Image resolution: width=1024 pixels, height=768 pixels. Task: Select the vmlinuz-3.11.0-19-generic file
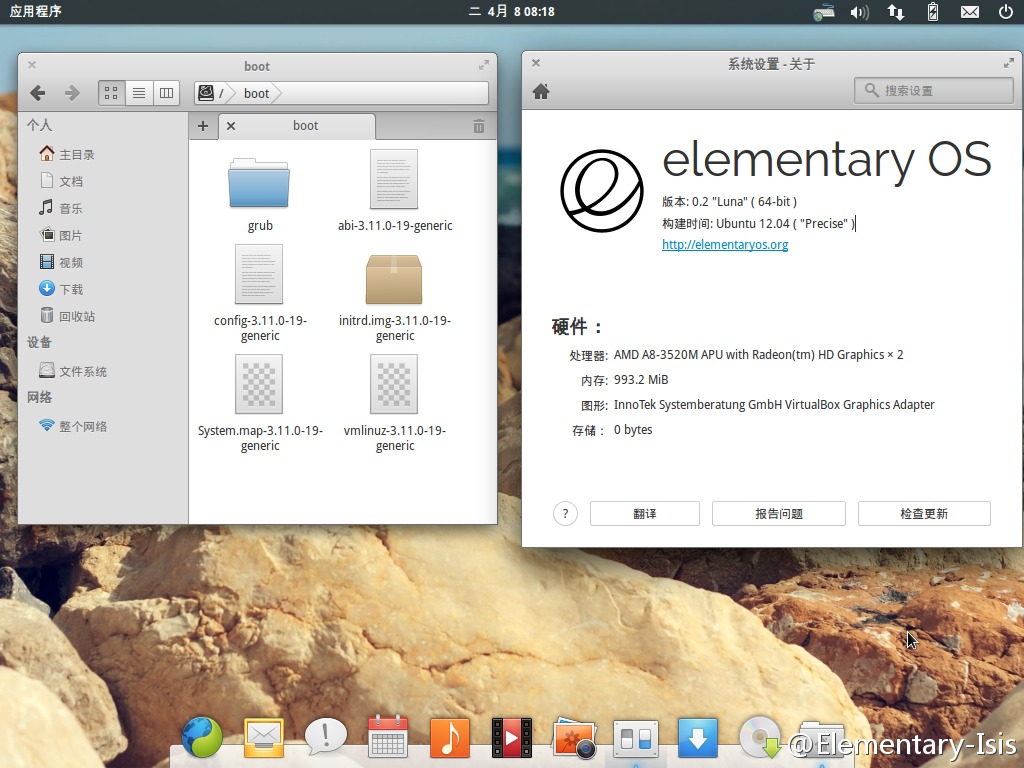(394, 403)
